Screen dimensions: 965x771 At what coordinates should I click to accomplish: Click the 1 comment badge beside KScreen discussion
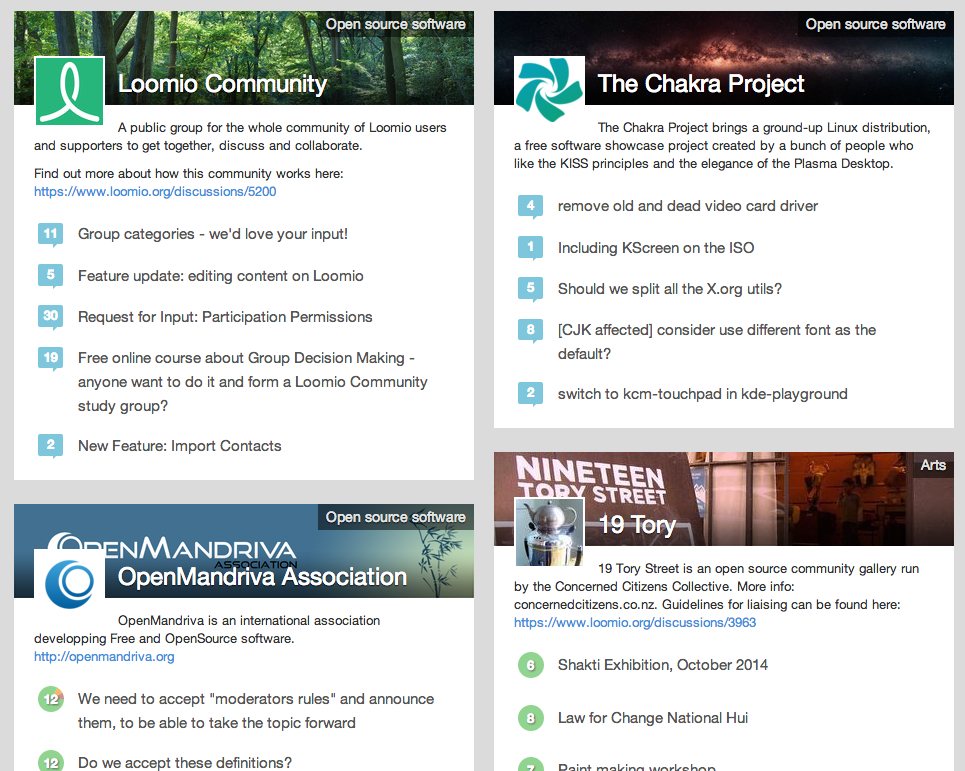coord(531,247)
